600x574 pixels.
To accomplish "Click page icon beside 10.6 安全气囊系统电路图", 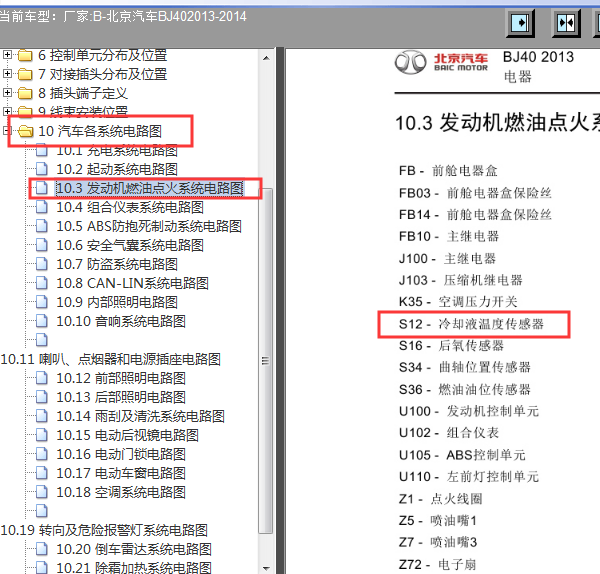I will (x=42, y=245).
